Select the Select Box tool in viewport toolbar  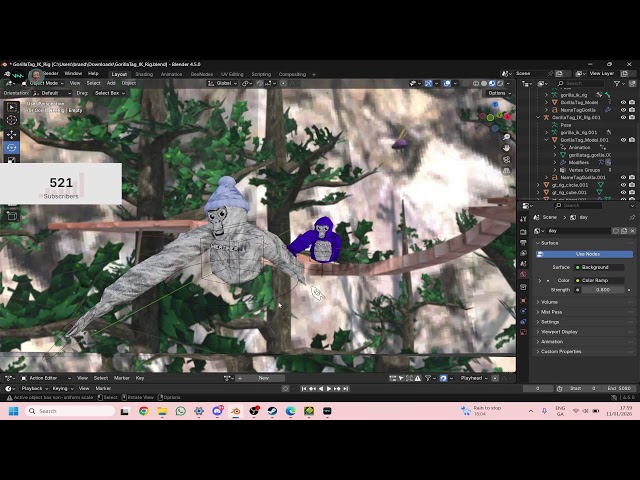pyautogui.click(x=12, y=107)
